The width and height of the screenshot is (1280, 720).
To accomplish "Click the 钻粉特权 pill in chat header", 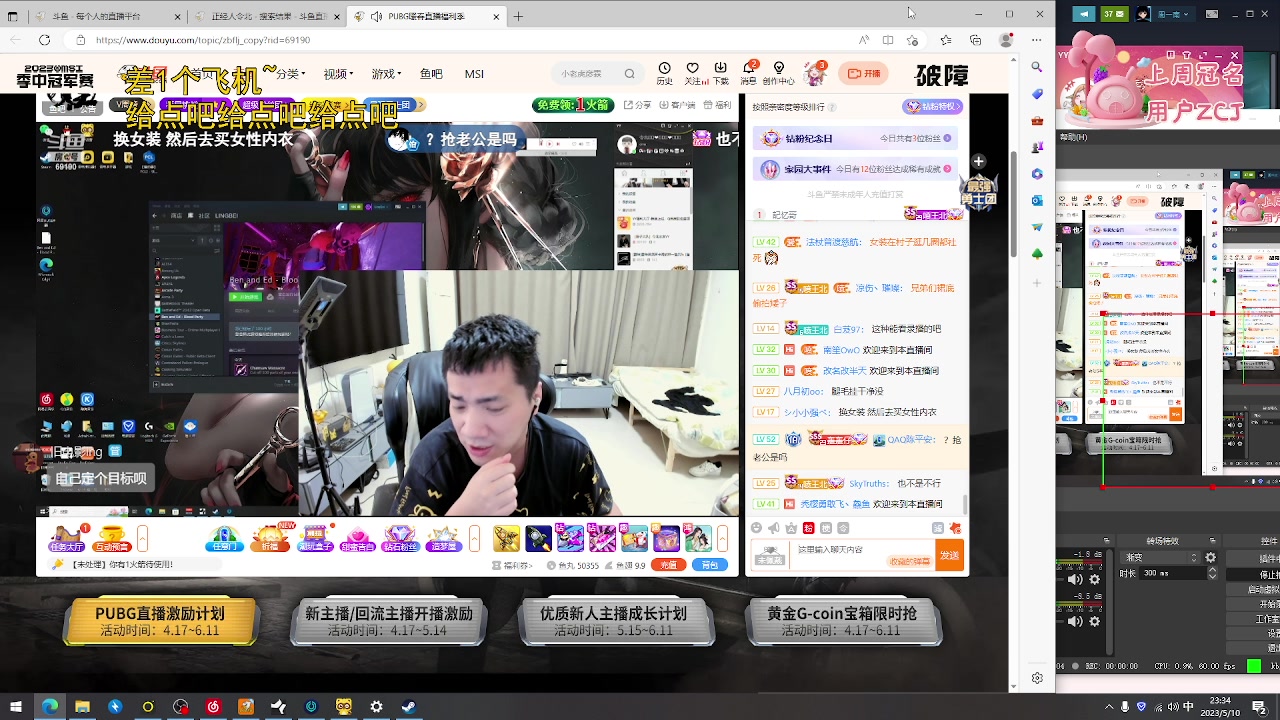I will click(x=932, y=106).
